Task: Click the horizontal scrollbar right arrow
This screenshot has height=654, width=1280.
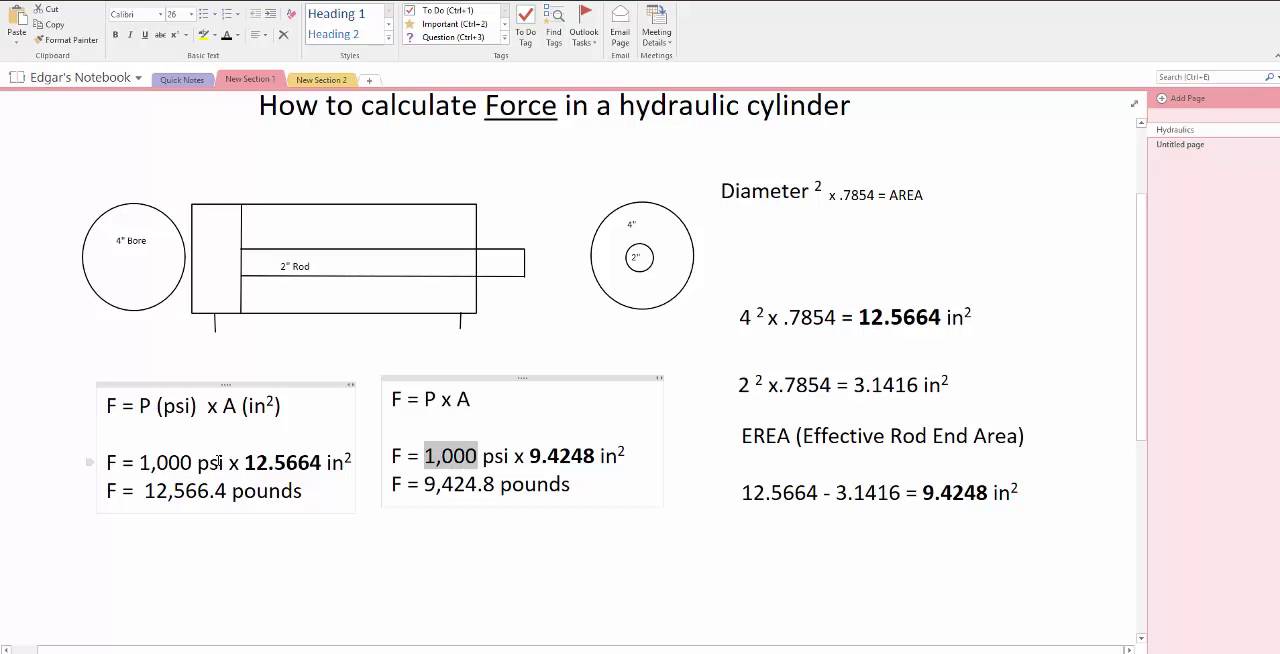Action: click(x=1130, y=649)
